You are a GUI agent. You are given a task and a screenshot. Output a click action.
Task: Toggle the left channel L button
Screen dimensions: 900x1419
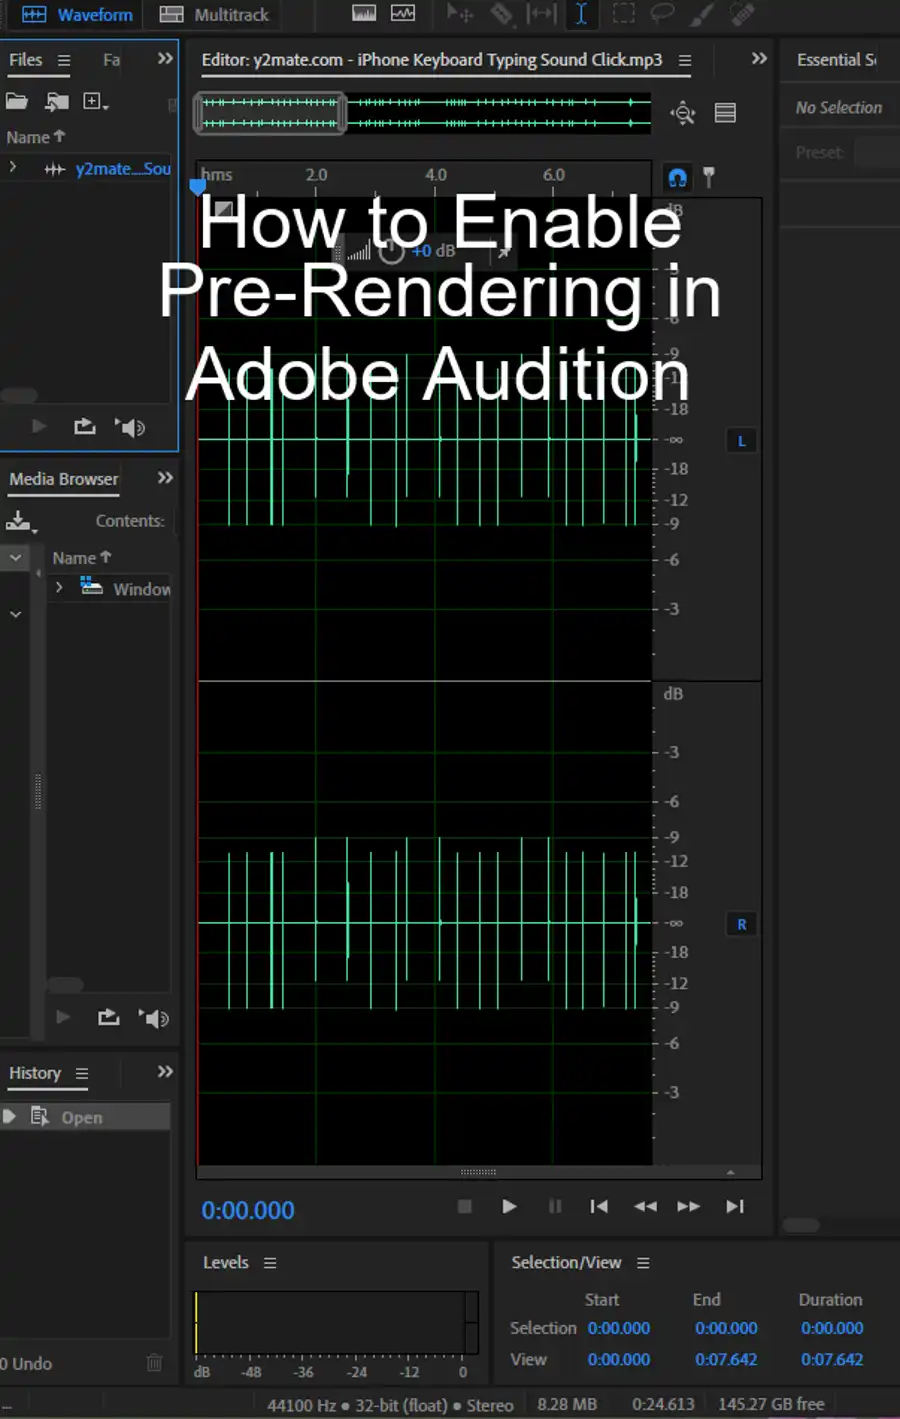tap(741, 441)
